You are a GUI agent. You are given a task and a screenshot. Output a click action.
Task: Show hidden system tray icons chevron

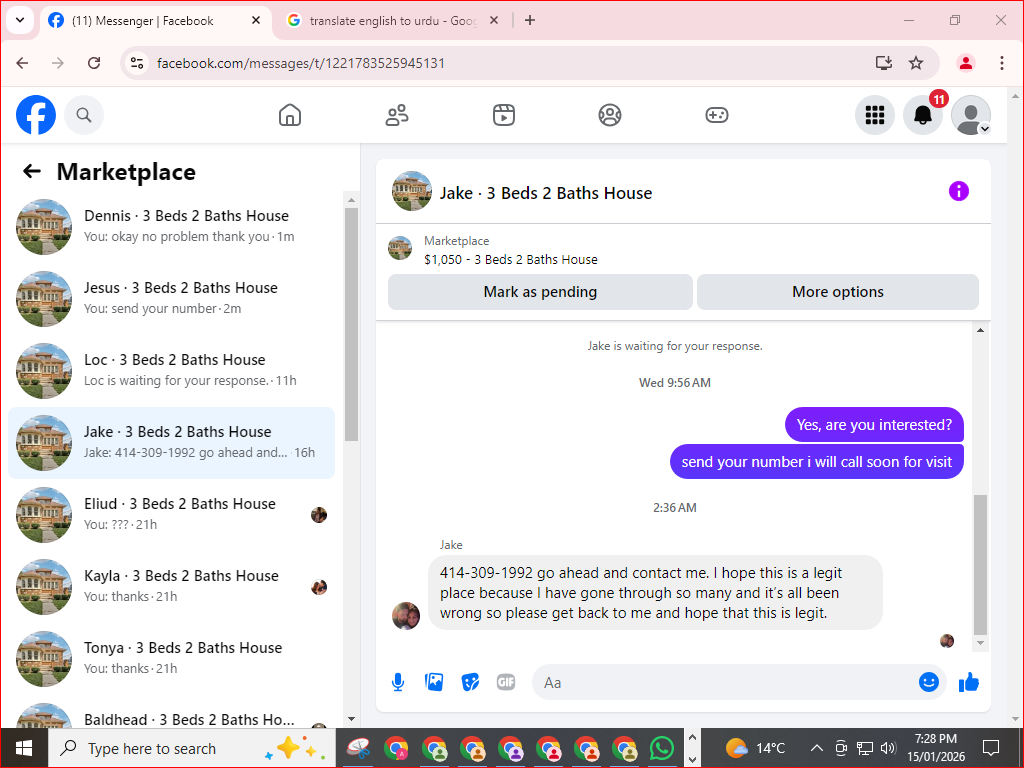tap(816, 748)
